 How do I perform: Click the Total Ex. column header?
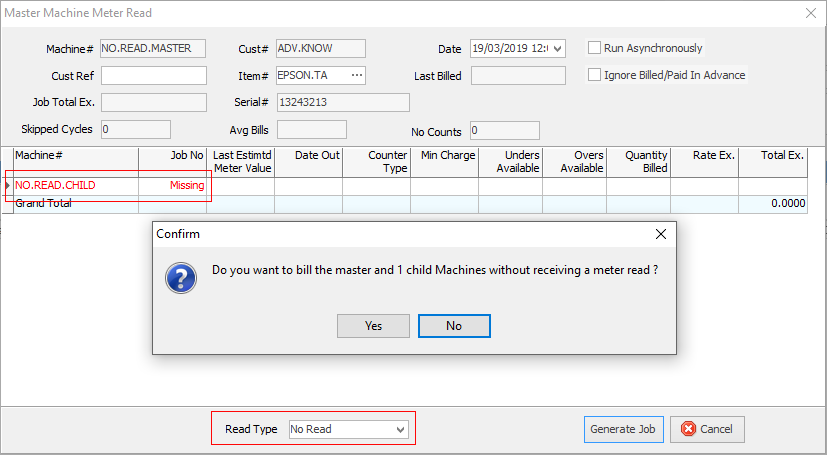pos(782,156)
